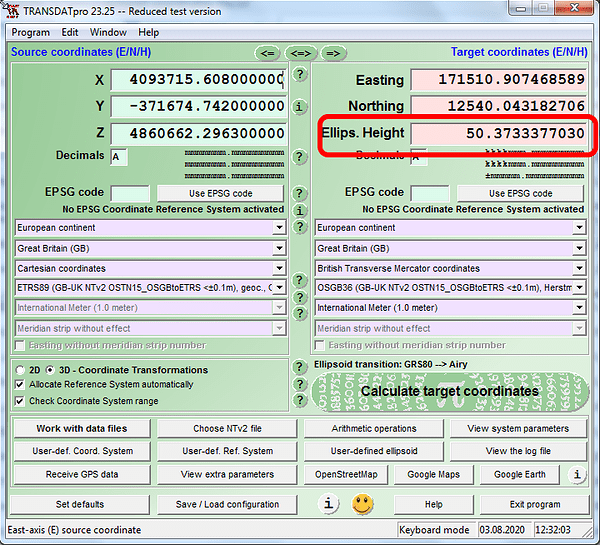Click info icon beside the Y field
This screenshot has width=600, height=545.
pos(300,106)
